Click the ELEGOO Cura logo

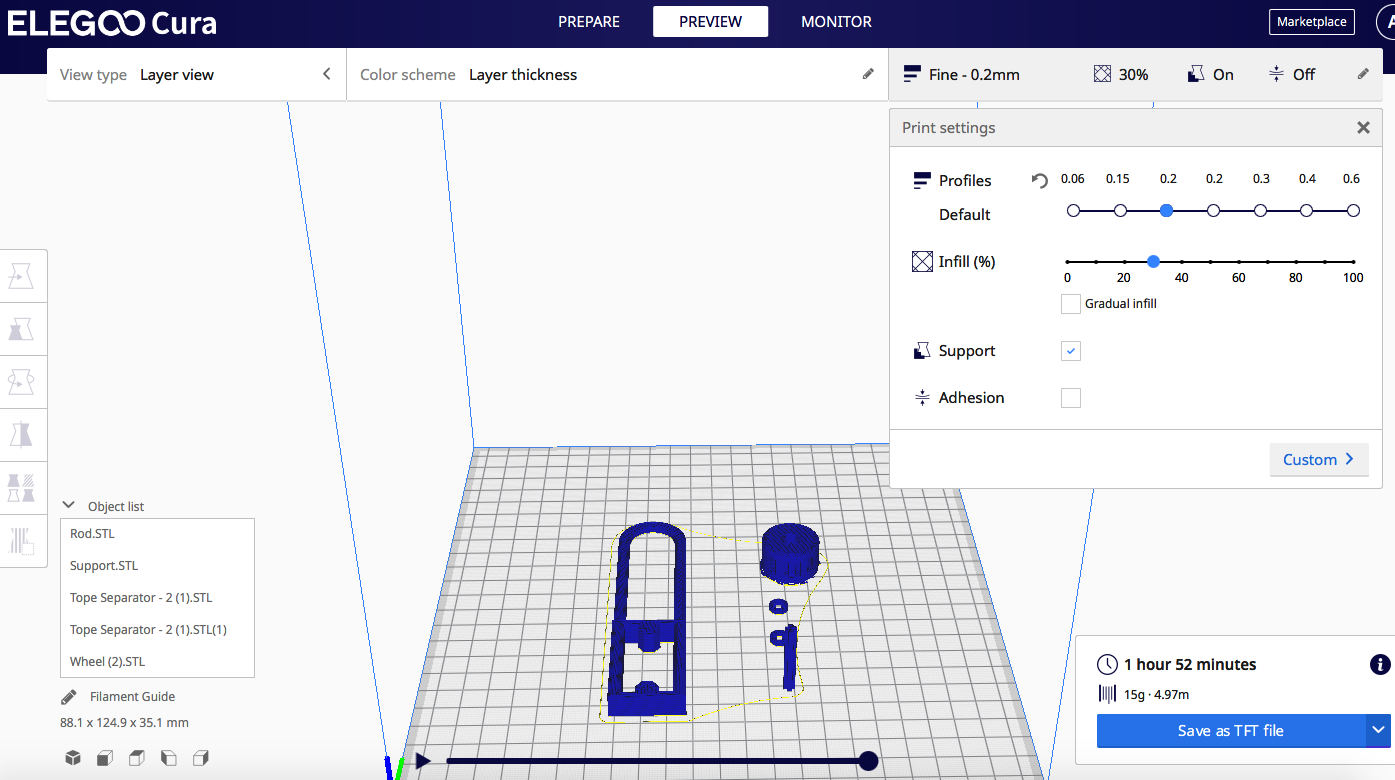coord(112,23)
